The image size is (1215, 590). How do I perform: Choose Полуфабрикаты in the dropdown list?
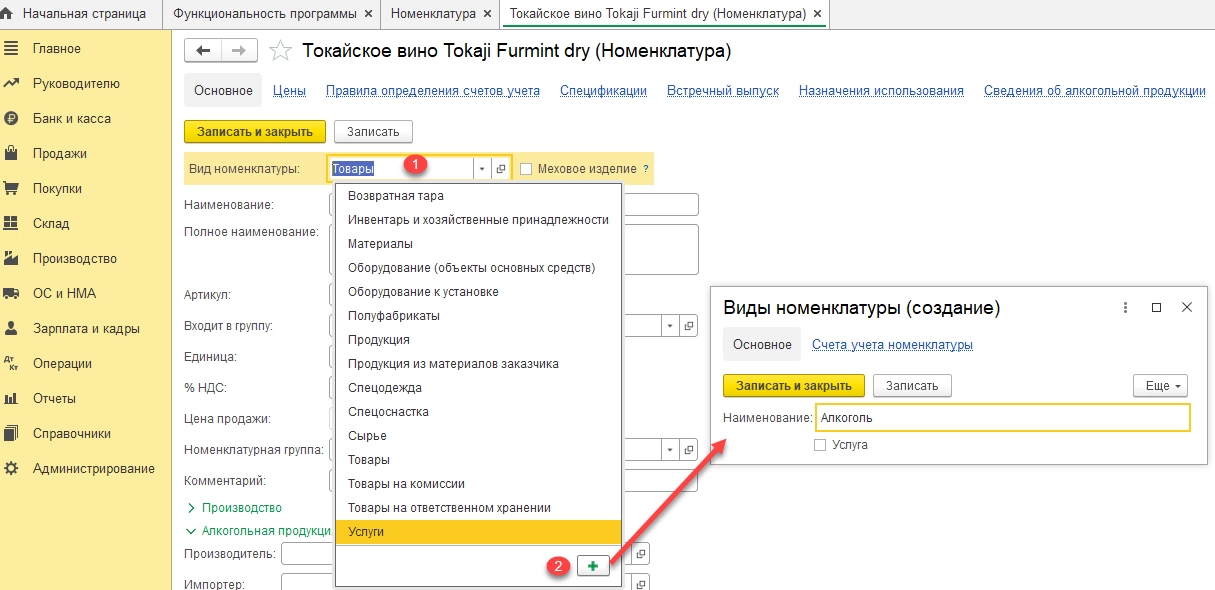[x=478, y=316]
